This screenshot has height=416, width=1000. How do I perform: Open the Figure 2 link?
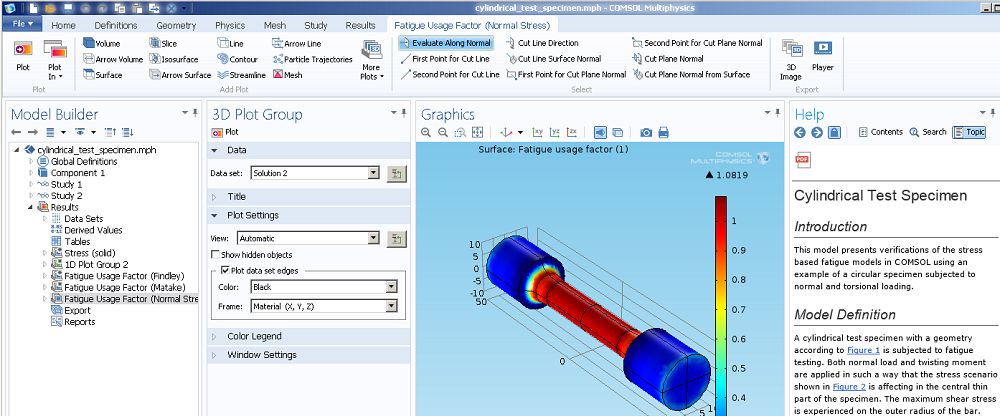point(850,386)
